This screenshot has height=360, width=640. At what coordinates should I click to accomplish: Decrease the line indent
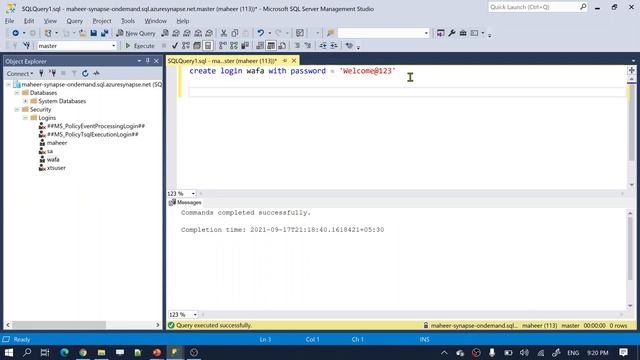click(323, 46)
